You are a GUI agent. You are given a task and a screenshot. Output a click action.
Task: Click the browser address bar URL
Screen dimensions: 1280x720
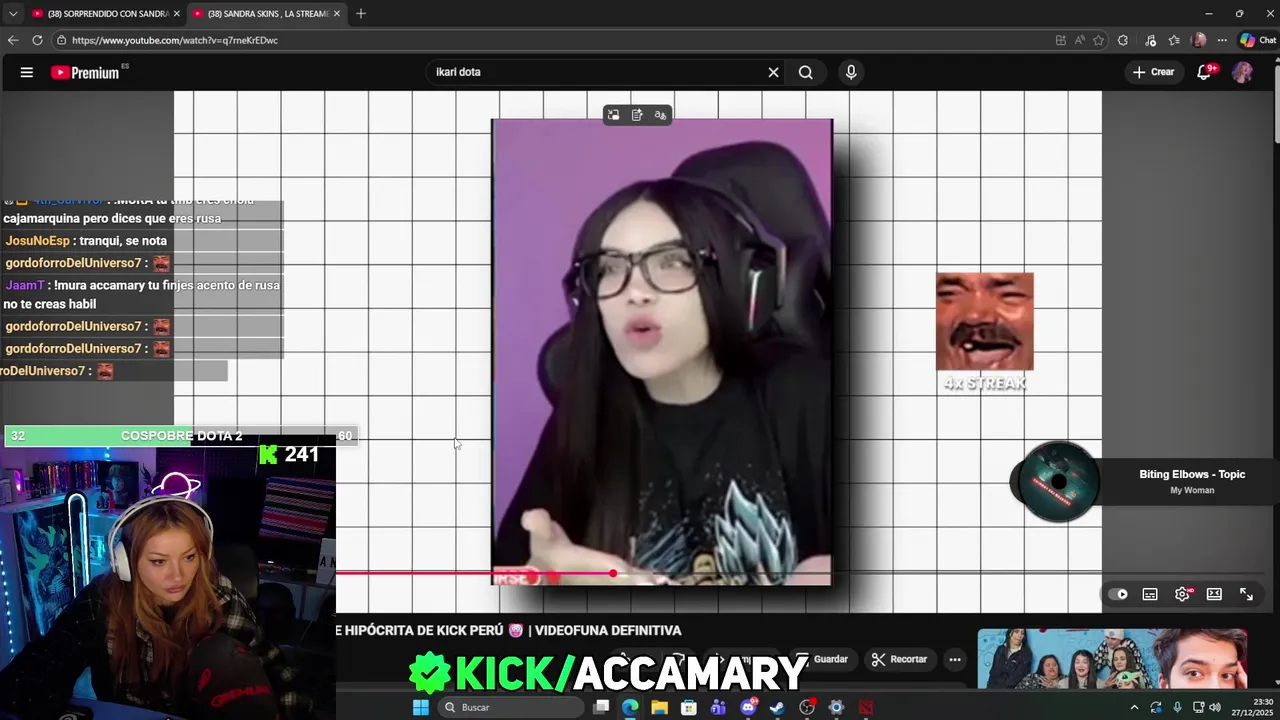175,40
